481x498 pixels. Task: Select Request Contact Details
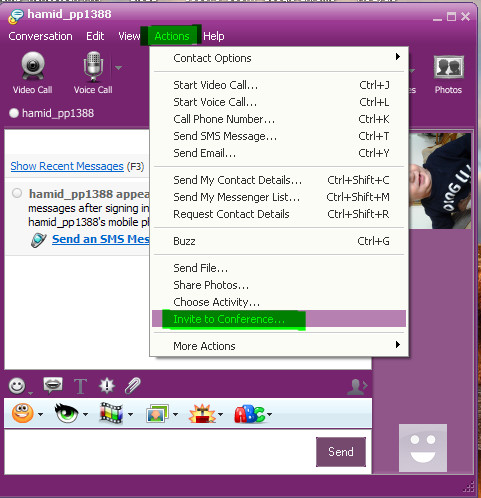pos(279,214)
